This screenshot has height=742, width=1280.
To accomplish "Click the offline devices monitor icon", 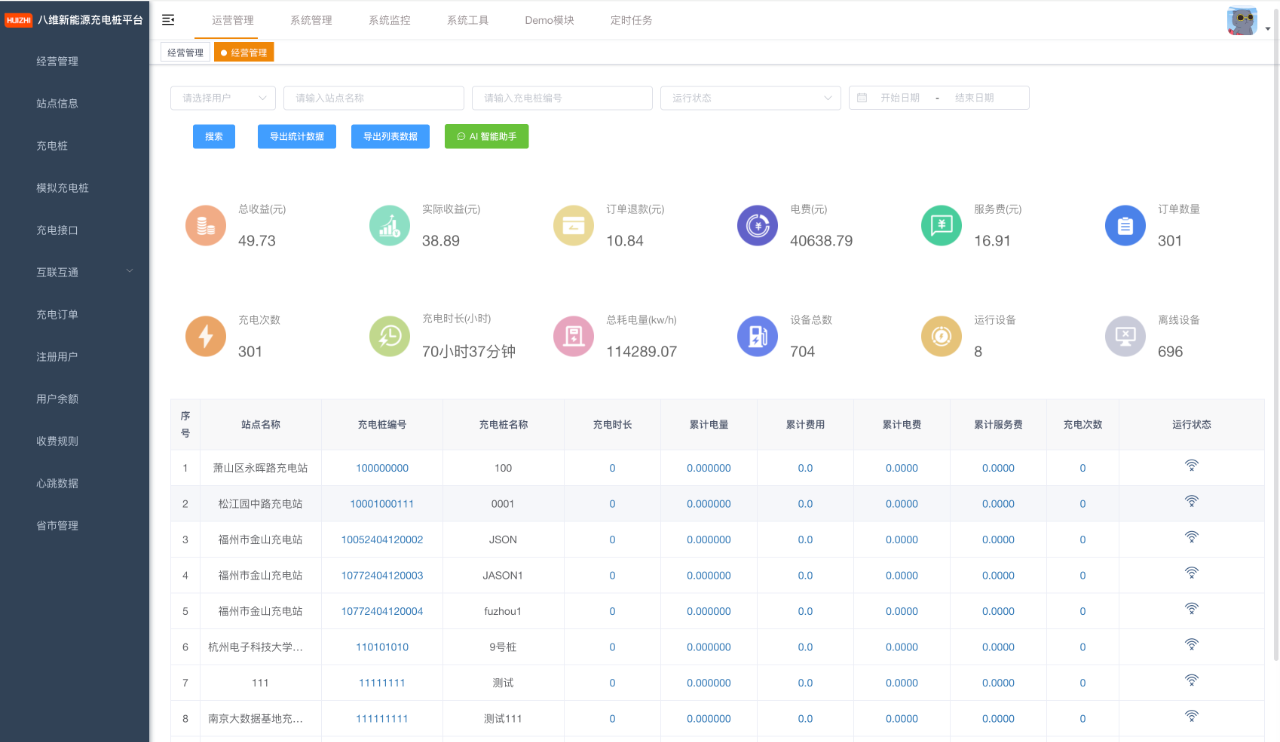I will [x=1125, y=337].
